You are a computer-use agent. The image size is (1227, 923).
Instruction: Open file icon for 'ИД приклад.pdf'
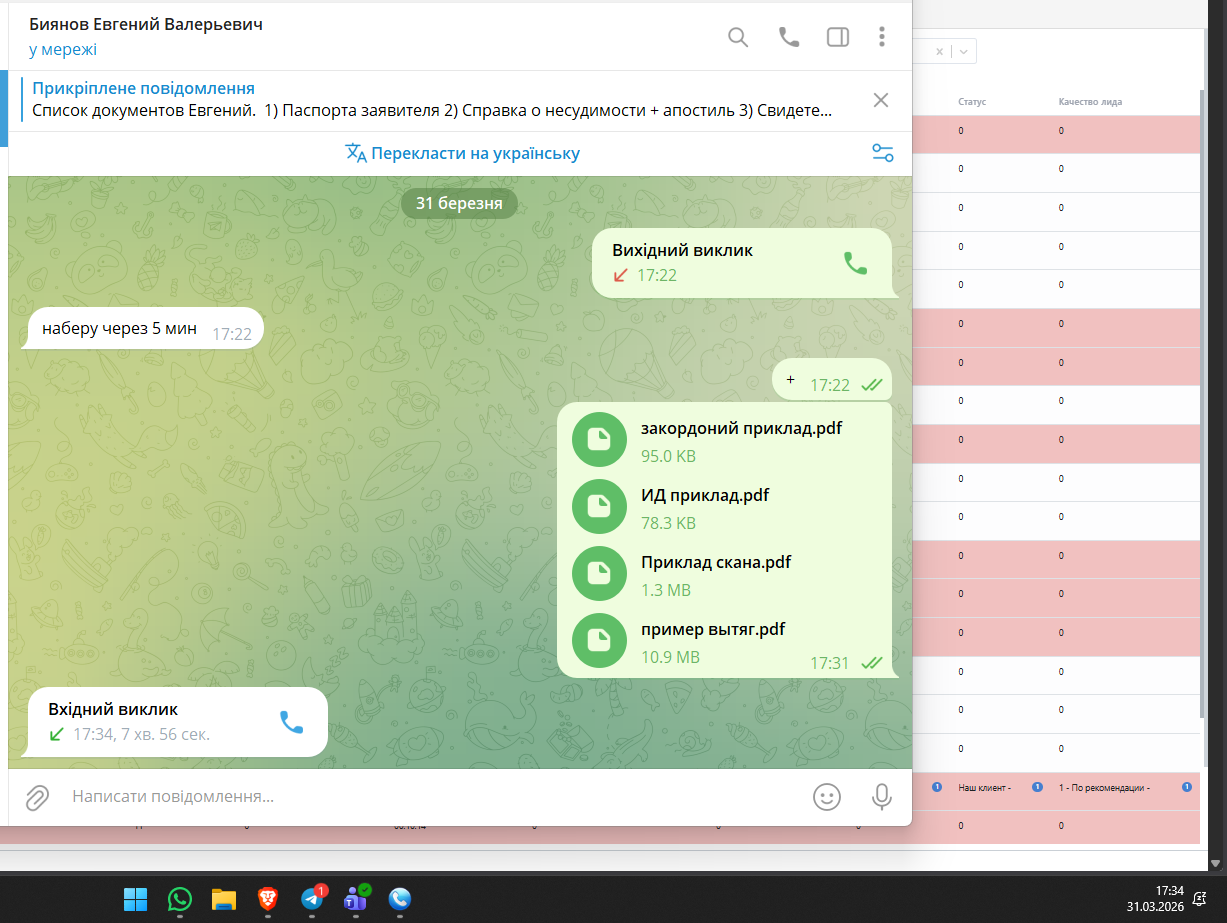[x=598, y=507]
